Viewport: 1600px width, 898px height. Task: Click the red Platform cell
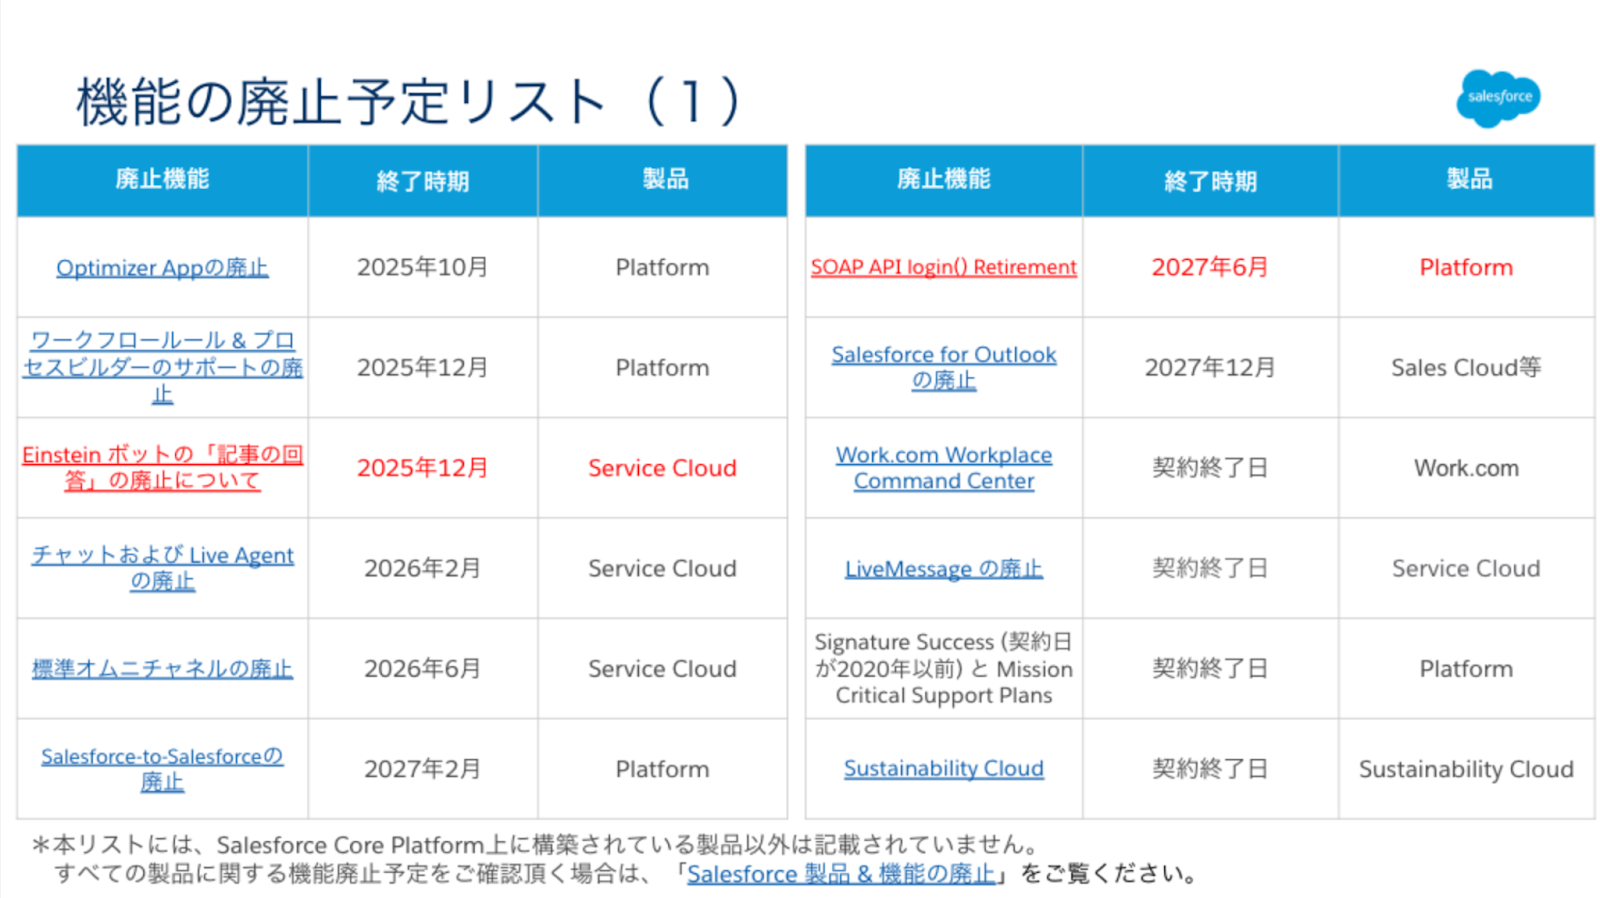point(1466,267)
